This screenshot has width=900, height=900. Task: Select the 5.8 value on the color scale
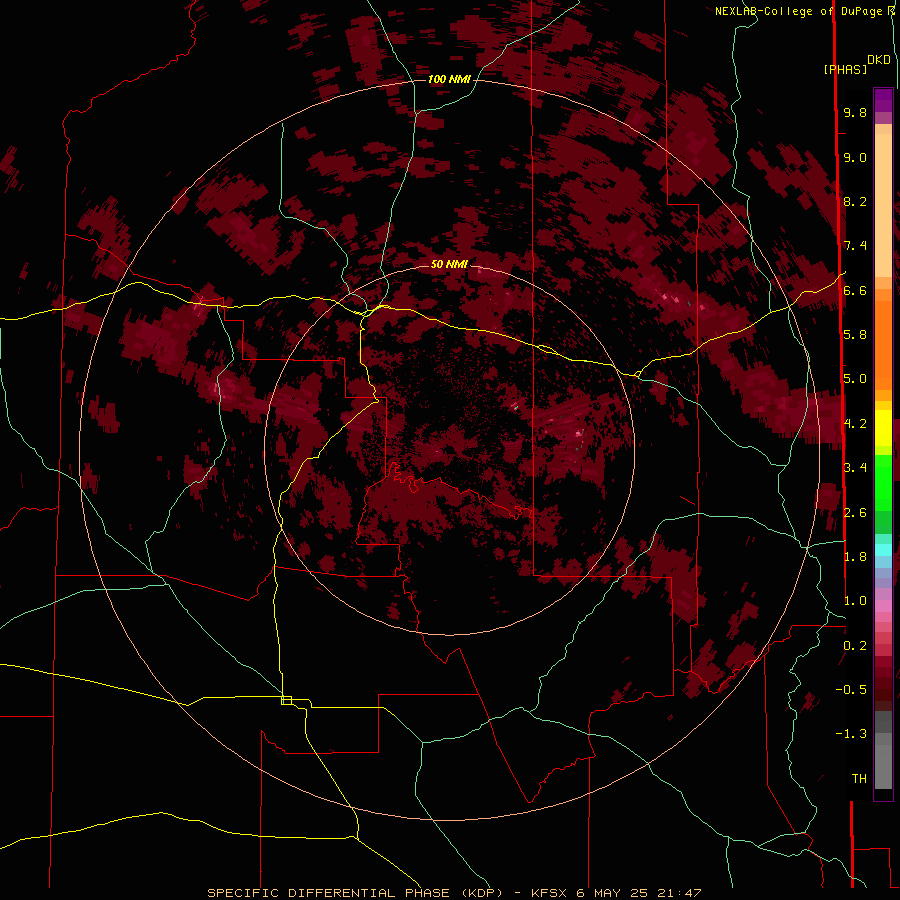coord(855,335)
